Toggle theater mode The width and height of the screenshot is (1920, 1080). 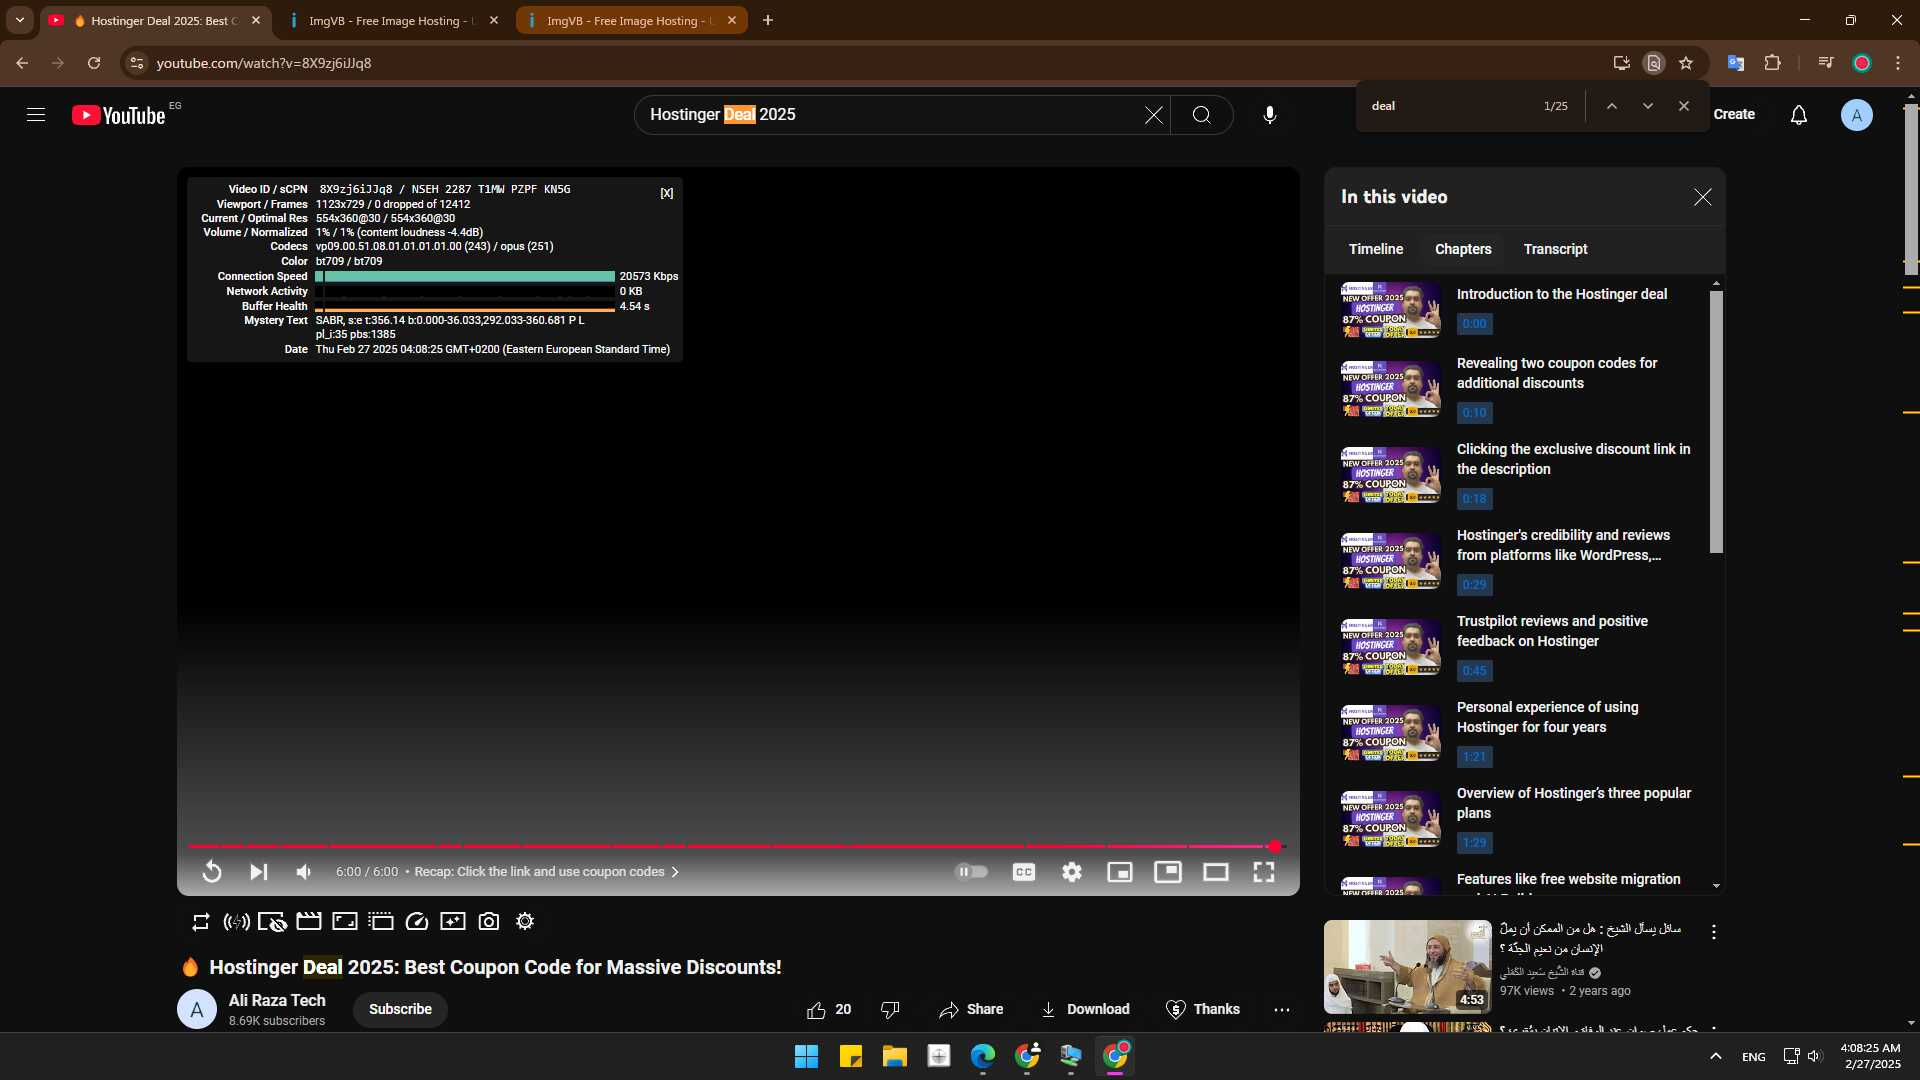[x=1215, y=872]
